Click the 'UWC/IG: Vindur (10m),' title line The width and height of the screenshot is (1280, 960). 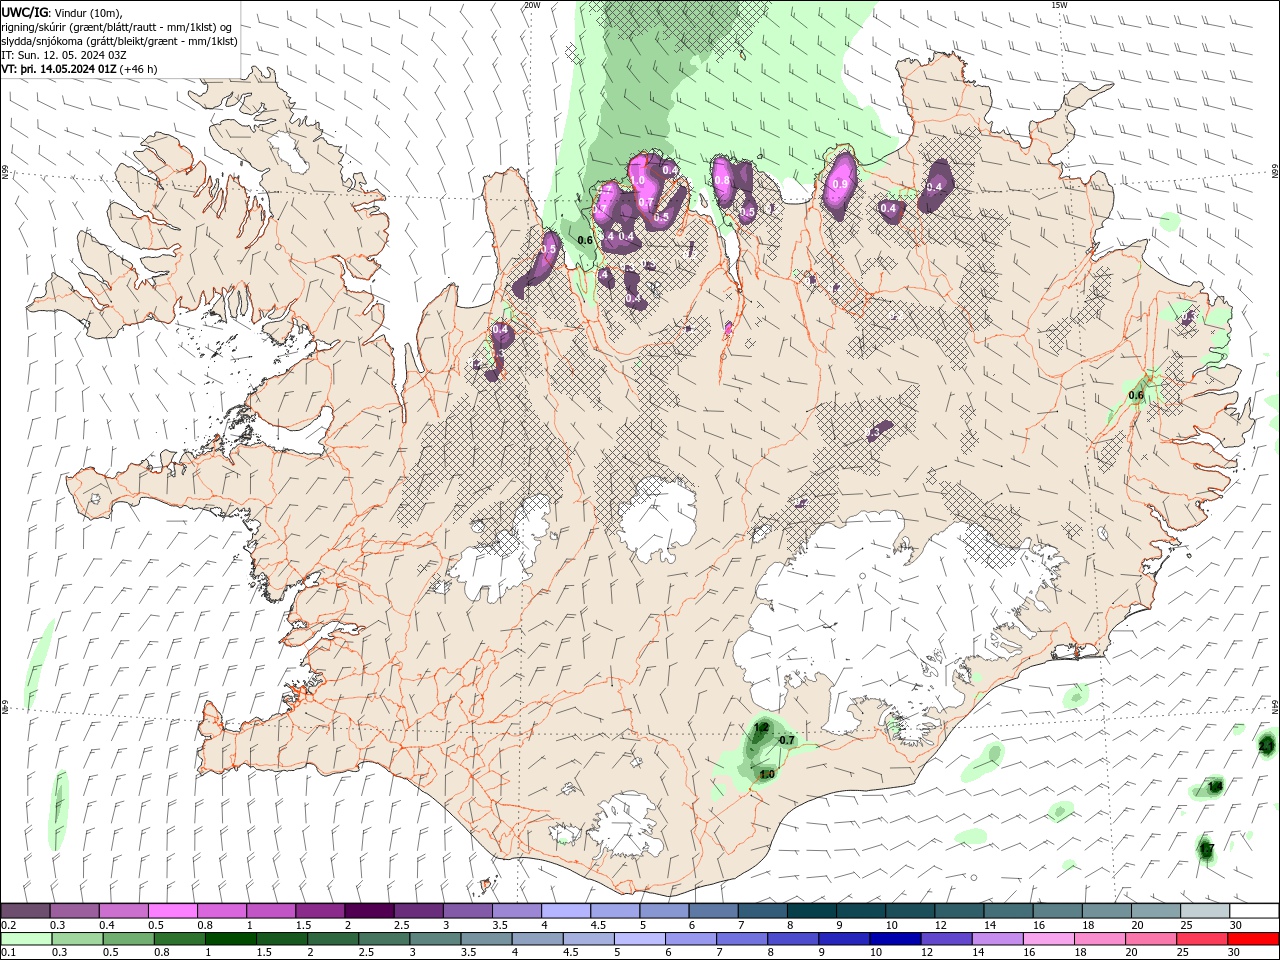61,12
